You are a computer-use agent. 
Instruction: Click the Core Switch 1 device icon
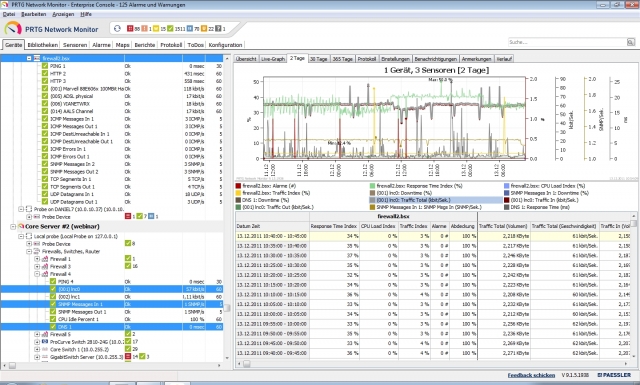click(x=45, y=349)
